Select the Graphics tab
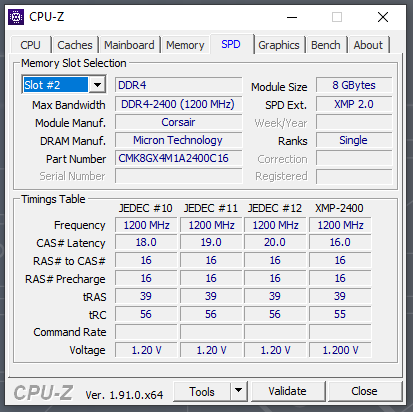This screenshot has width=413, height=412. pos(279,45)
